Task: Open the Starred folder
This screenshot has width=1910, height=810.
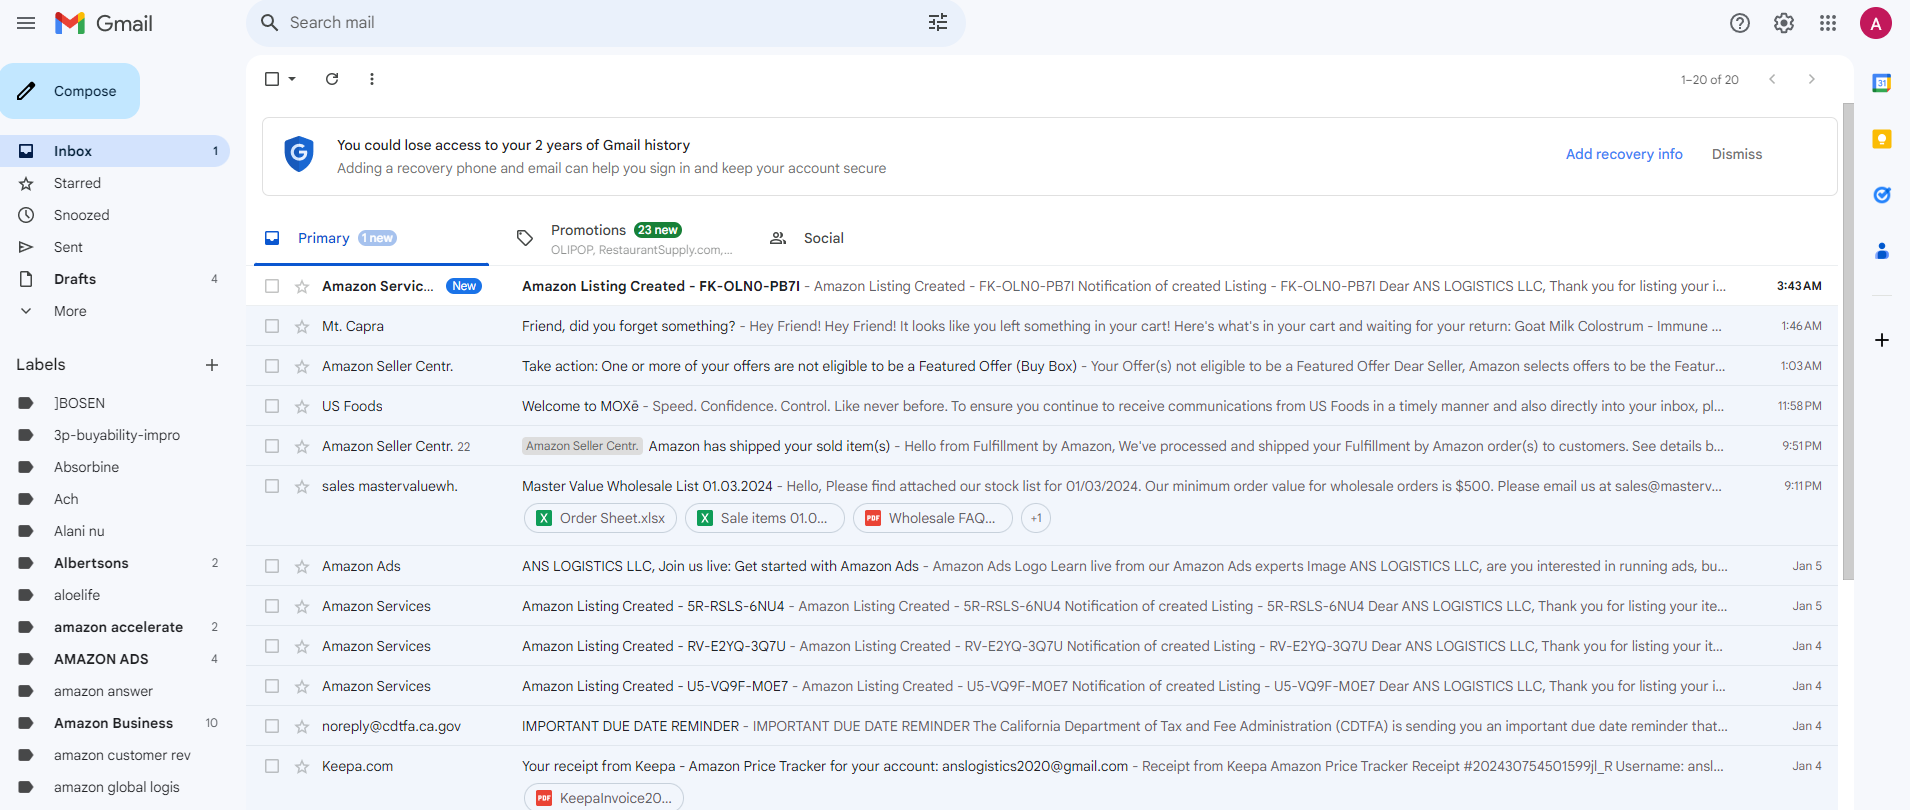Action: (115, 183)
